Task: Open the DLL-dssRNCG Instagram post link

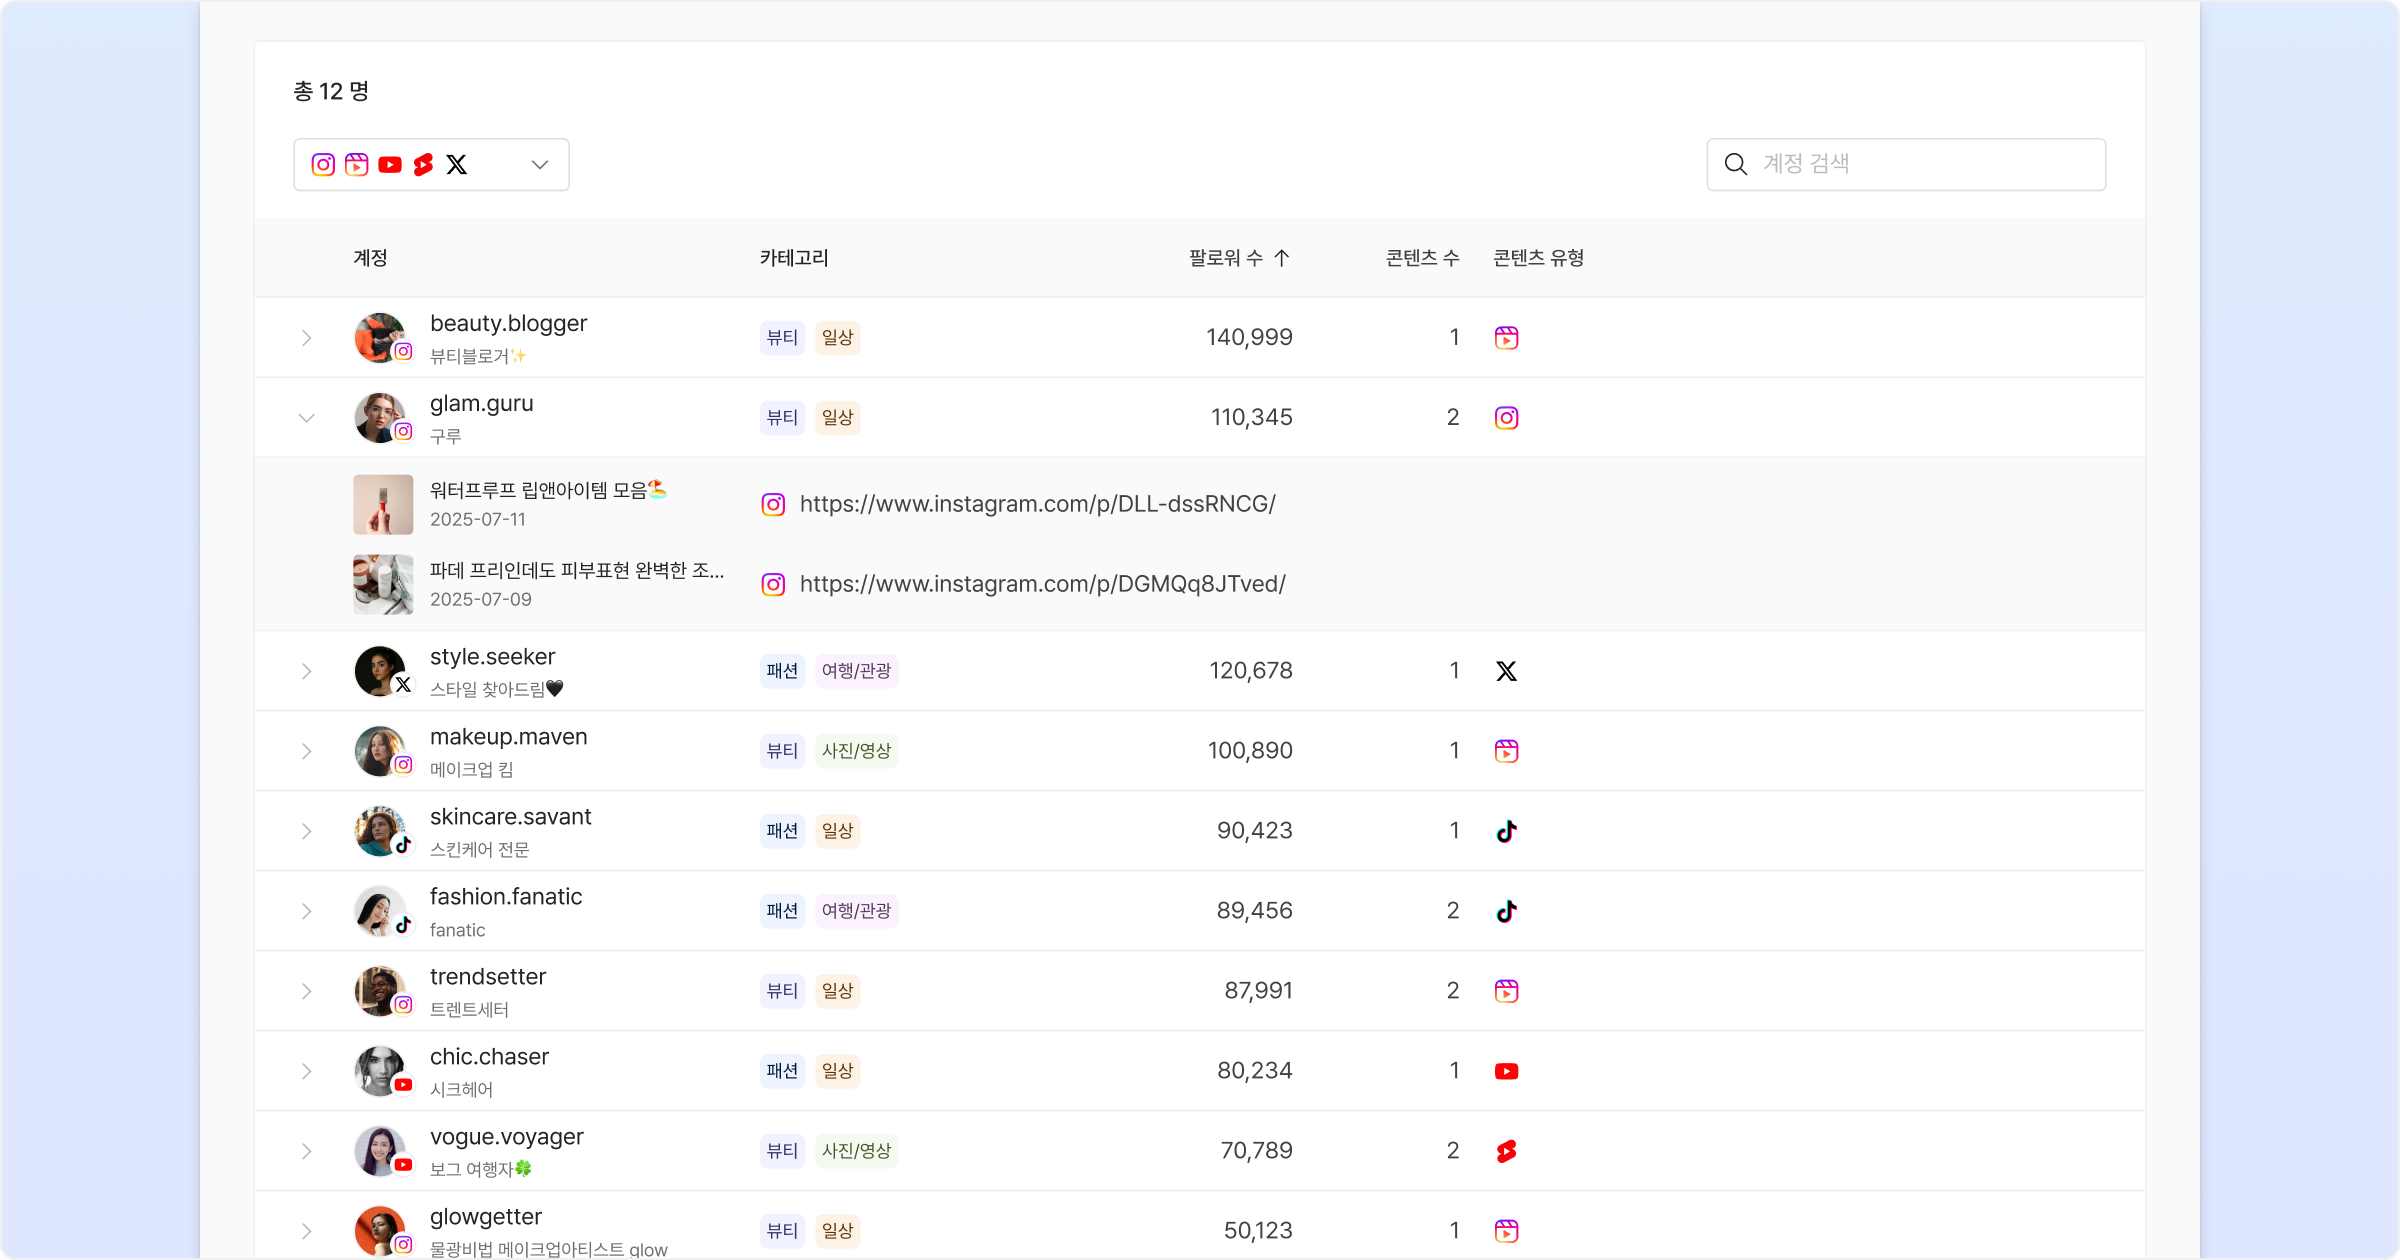Action: (x=1037, y=504)
